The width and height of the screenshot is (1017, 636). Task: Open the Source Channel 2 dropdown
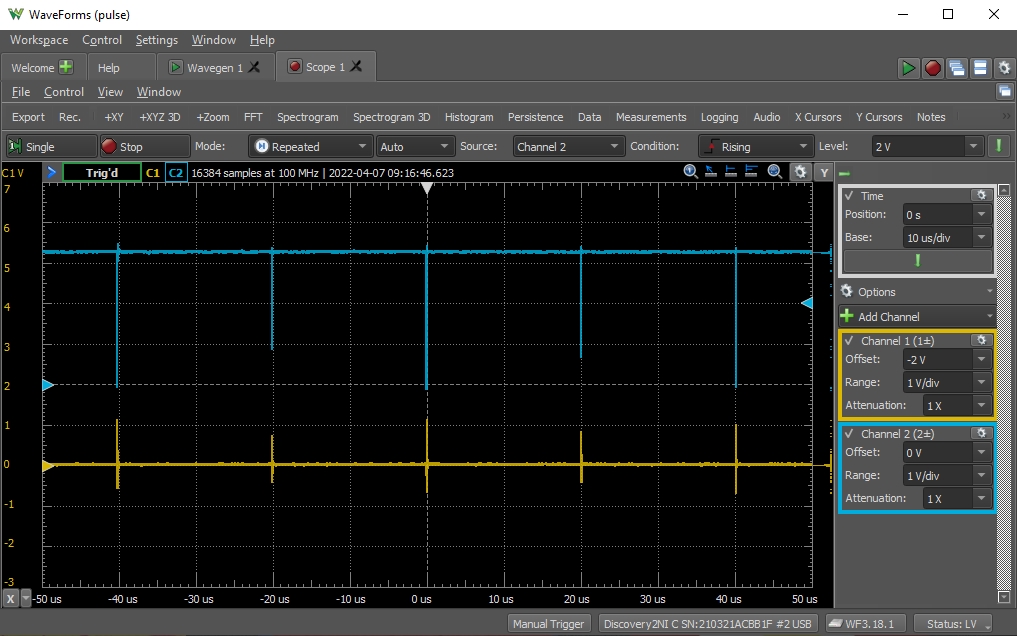click(568, 147)
